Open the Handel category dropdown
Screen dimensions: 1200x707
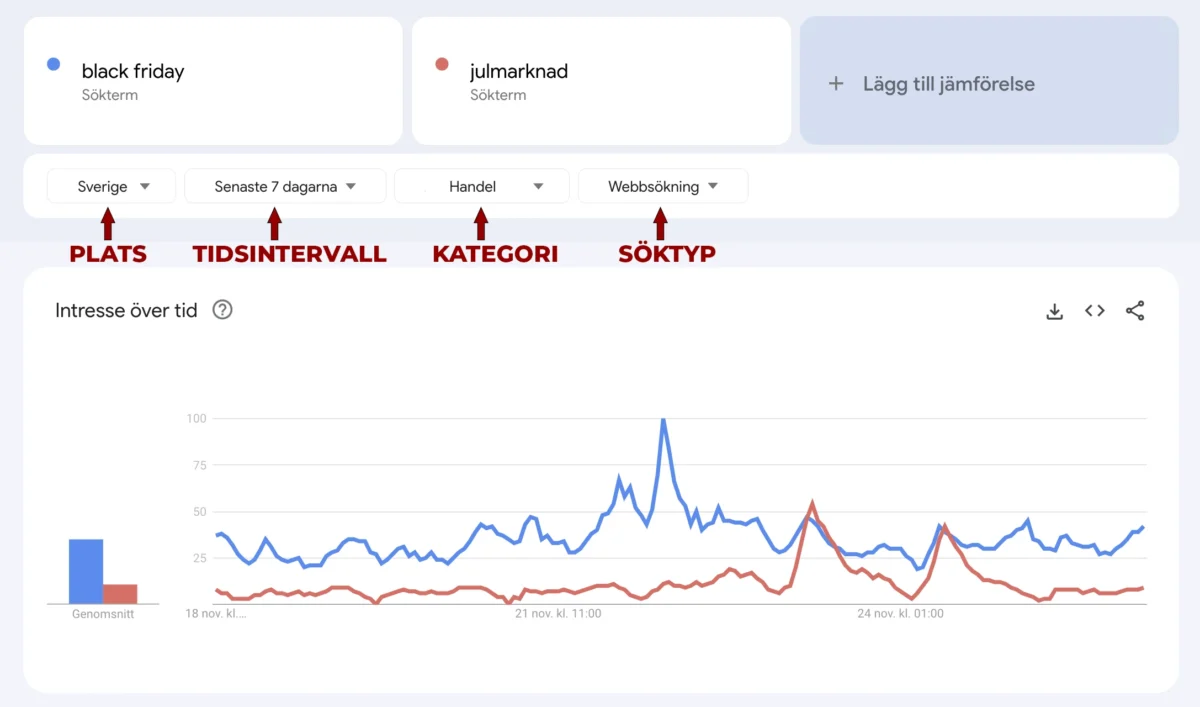pyautogui.click(x=482, y=186)
